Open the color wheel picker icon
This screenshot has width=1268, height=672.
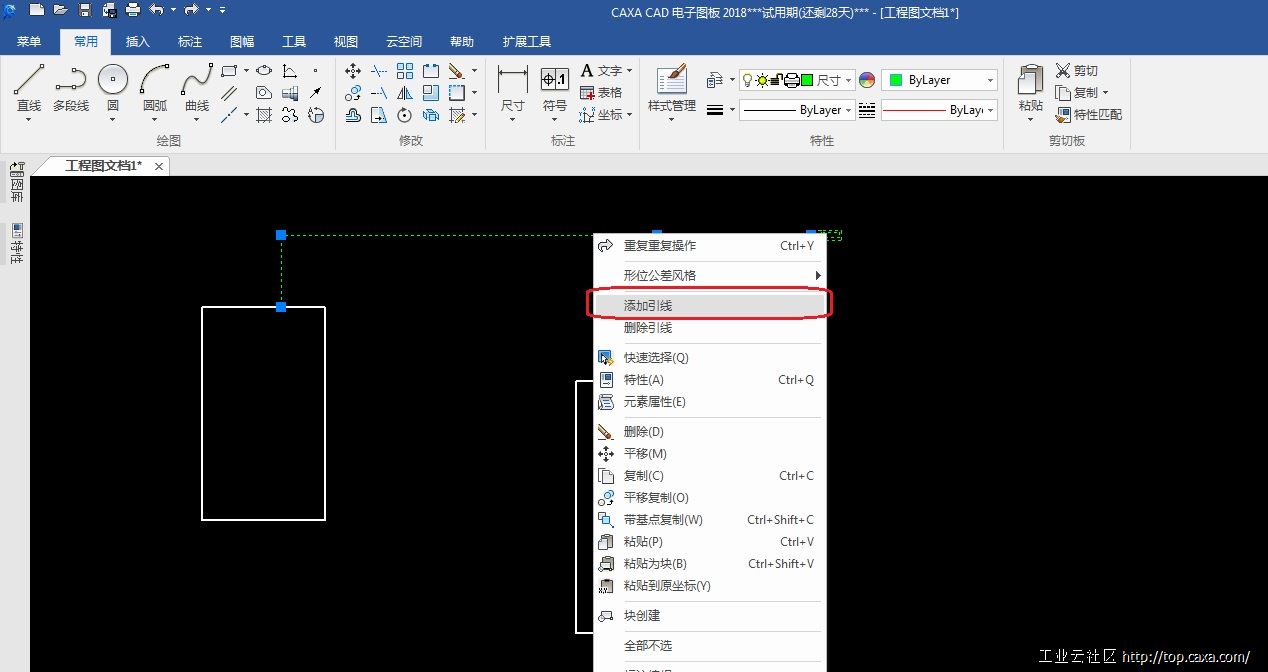(x=867, y=80)
